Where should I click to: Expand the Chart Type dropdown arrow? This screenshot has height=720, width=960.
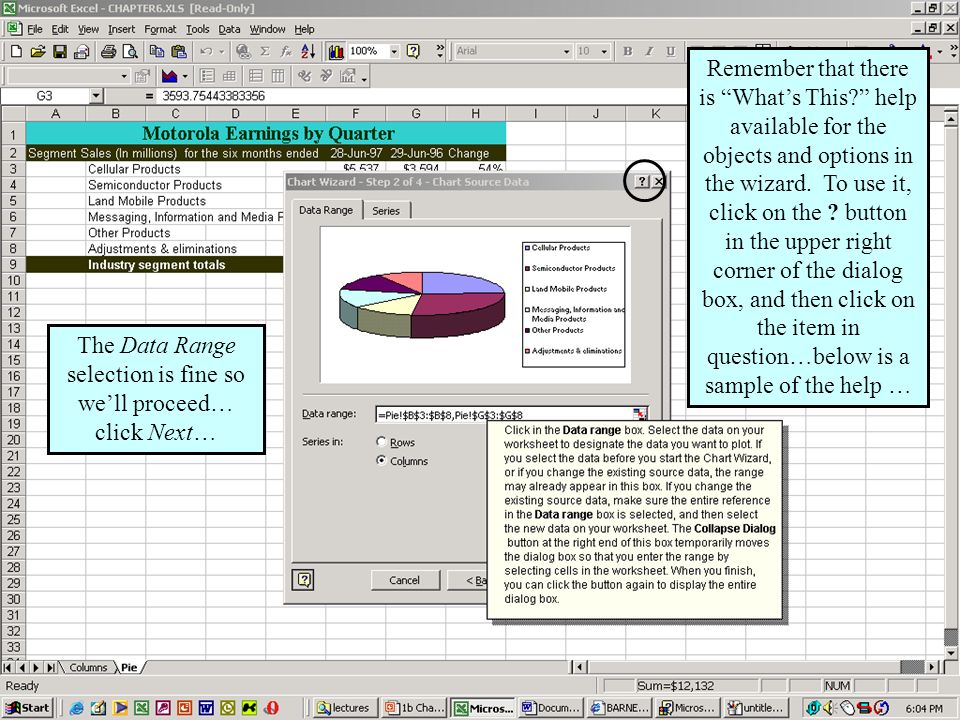(x=185, y=77)
